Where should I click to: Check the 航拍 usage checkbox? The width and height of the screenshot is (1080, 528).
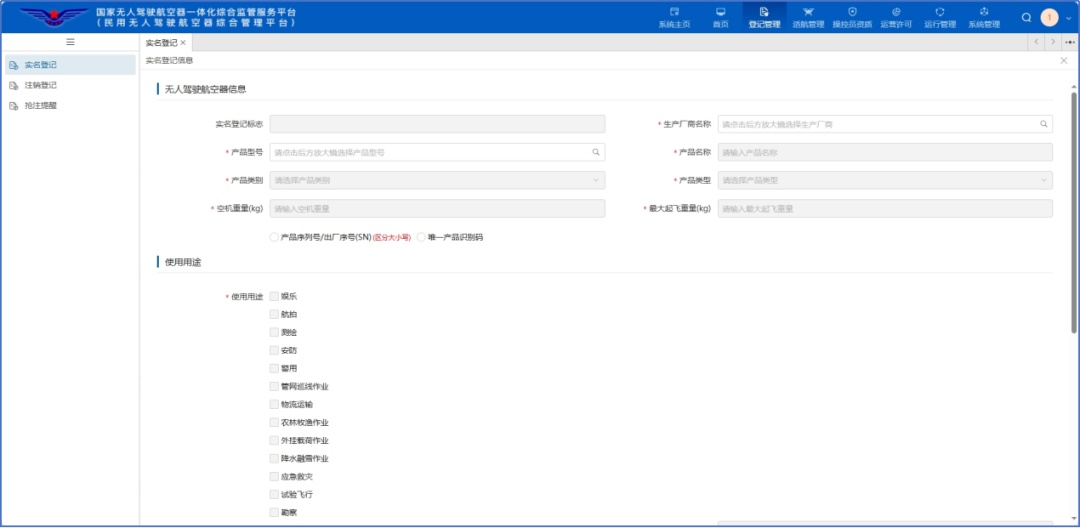pyautogui.click(x=274, y=314)
